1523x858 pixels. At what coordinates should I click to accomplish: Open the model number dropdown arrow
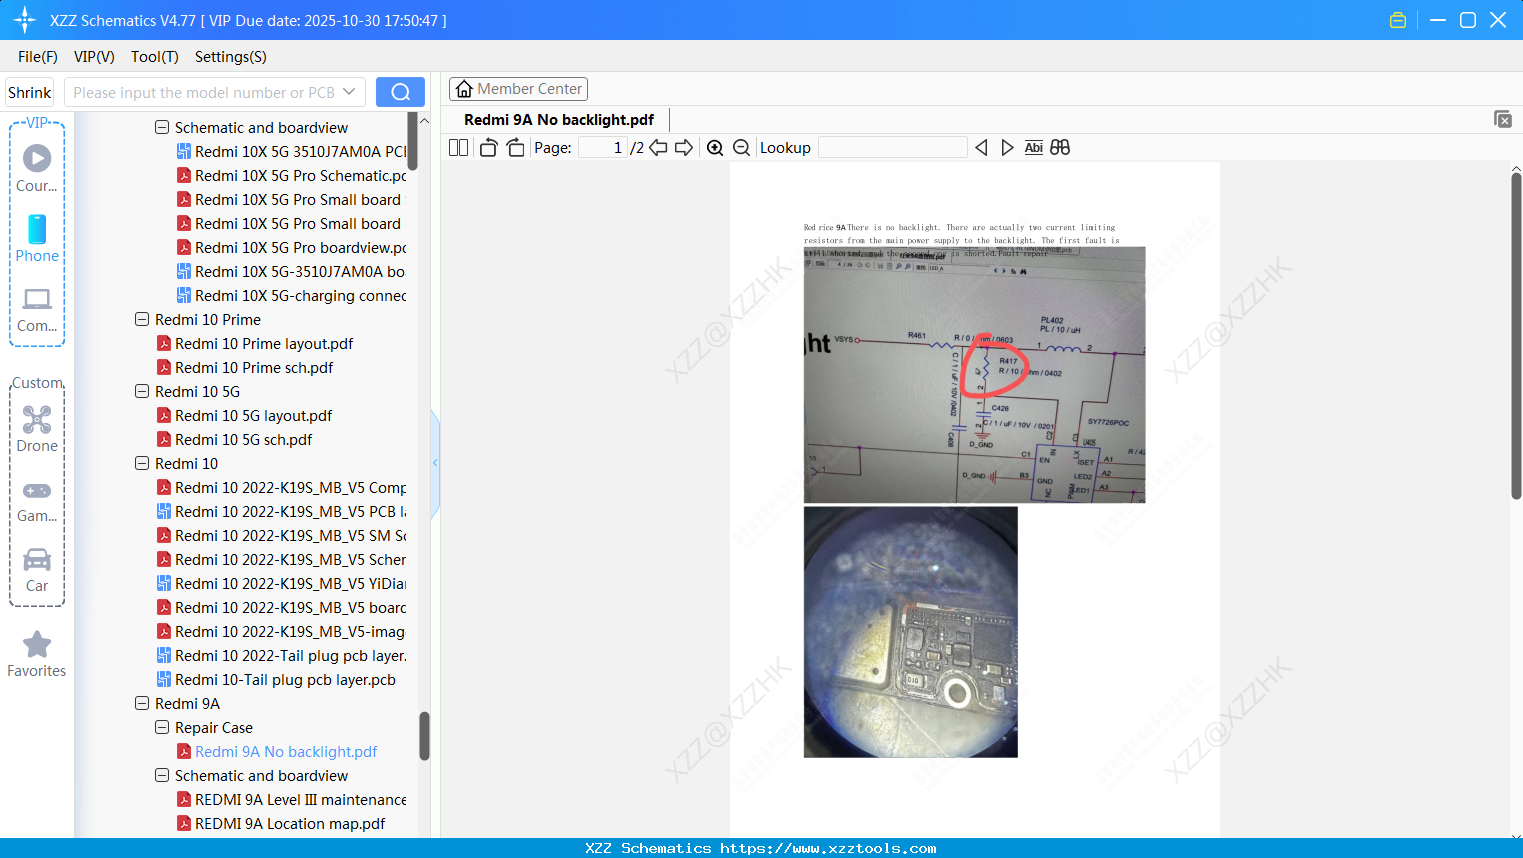pyautogui.click(x=349, y=92)
